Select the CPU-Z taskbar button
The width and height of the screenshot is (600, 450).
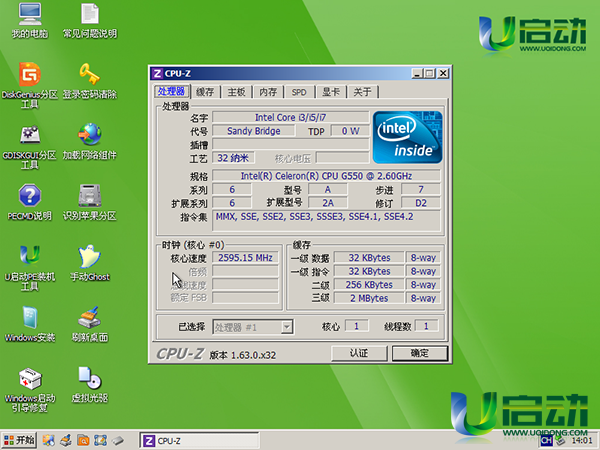click(199, 441)
